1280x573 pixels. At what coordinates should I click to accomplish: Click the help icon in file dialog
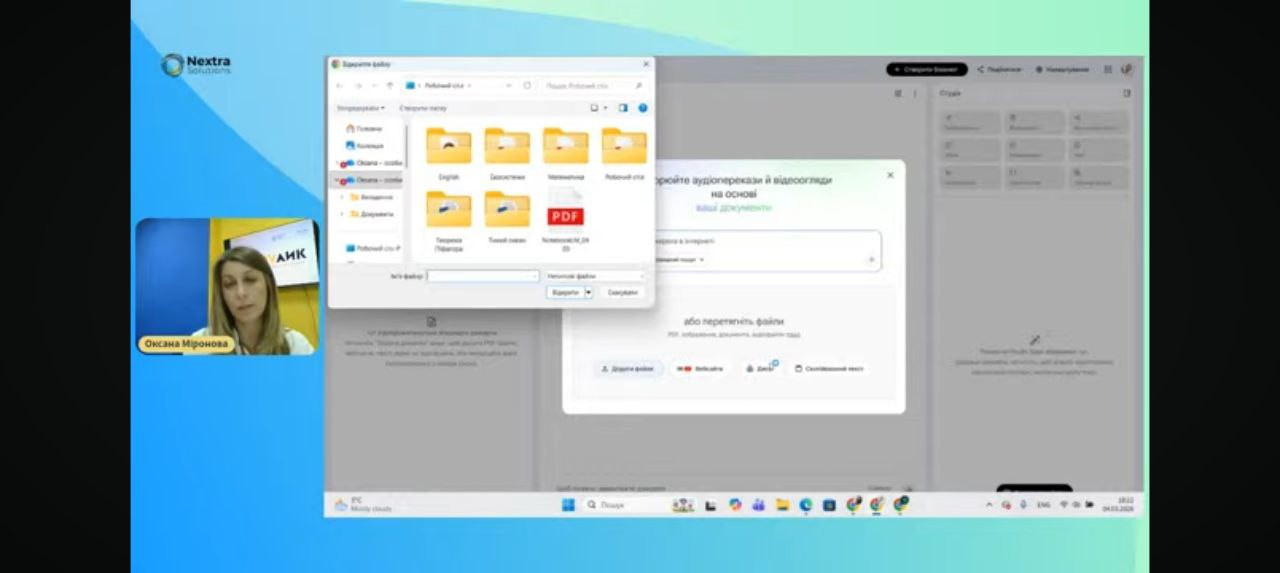pyautogui.click(x=643, y=108)
